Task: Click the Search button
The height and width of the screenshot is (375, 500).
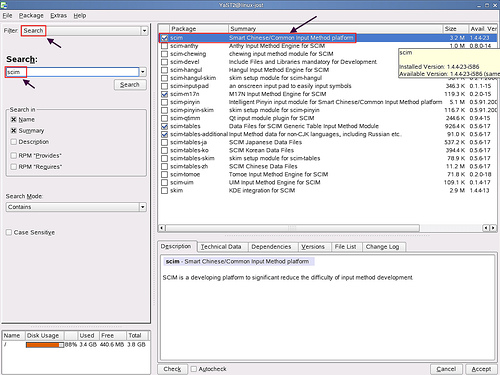Action: coord(130,85)
